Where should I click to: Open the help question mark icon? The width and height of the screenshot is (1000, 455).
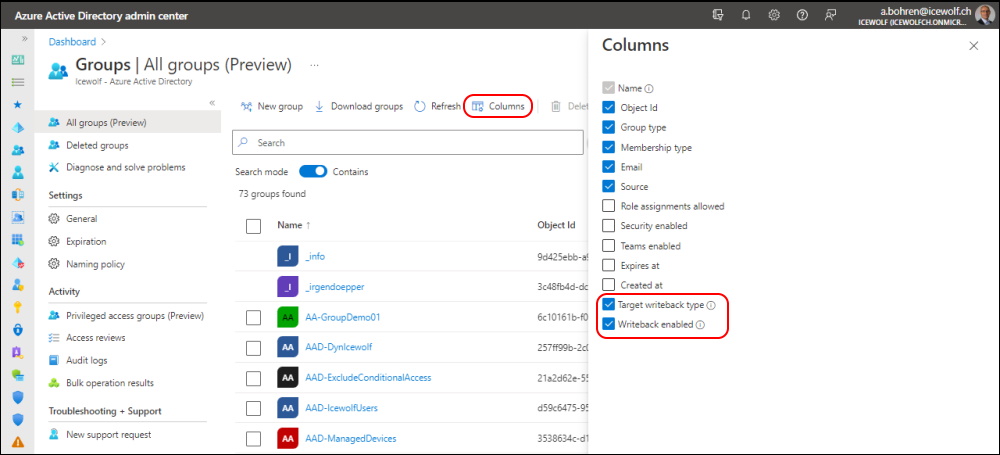point(802,15)
